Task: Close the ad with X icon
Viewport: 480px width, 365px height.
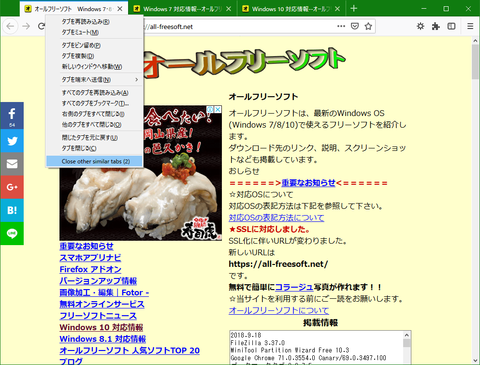Action: click(x=218, y=109)
